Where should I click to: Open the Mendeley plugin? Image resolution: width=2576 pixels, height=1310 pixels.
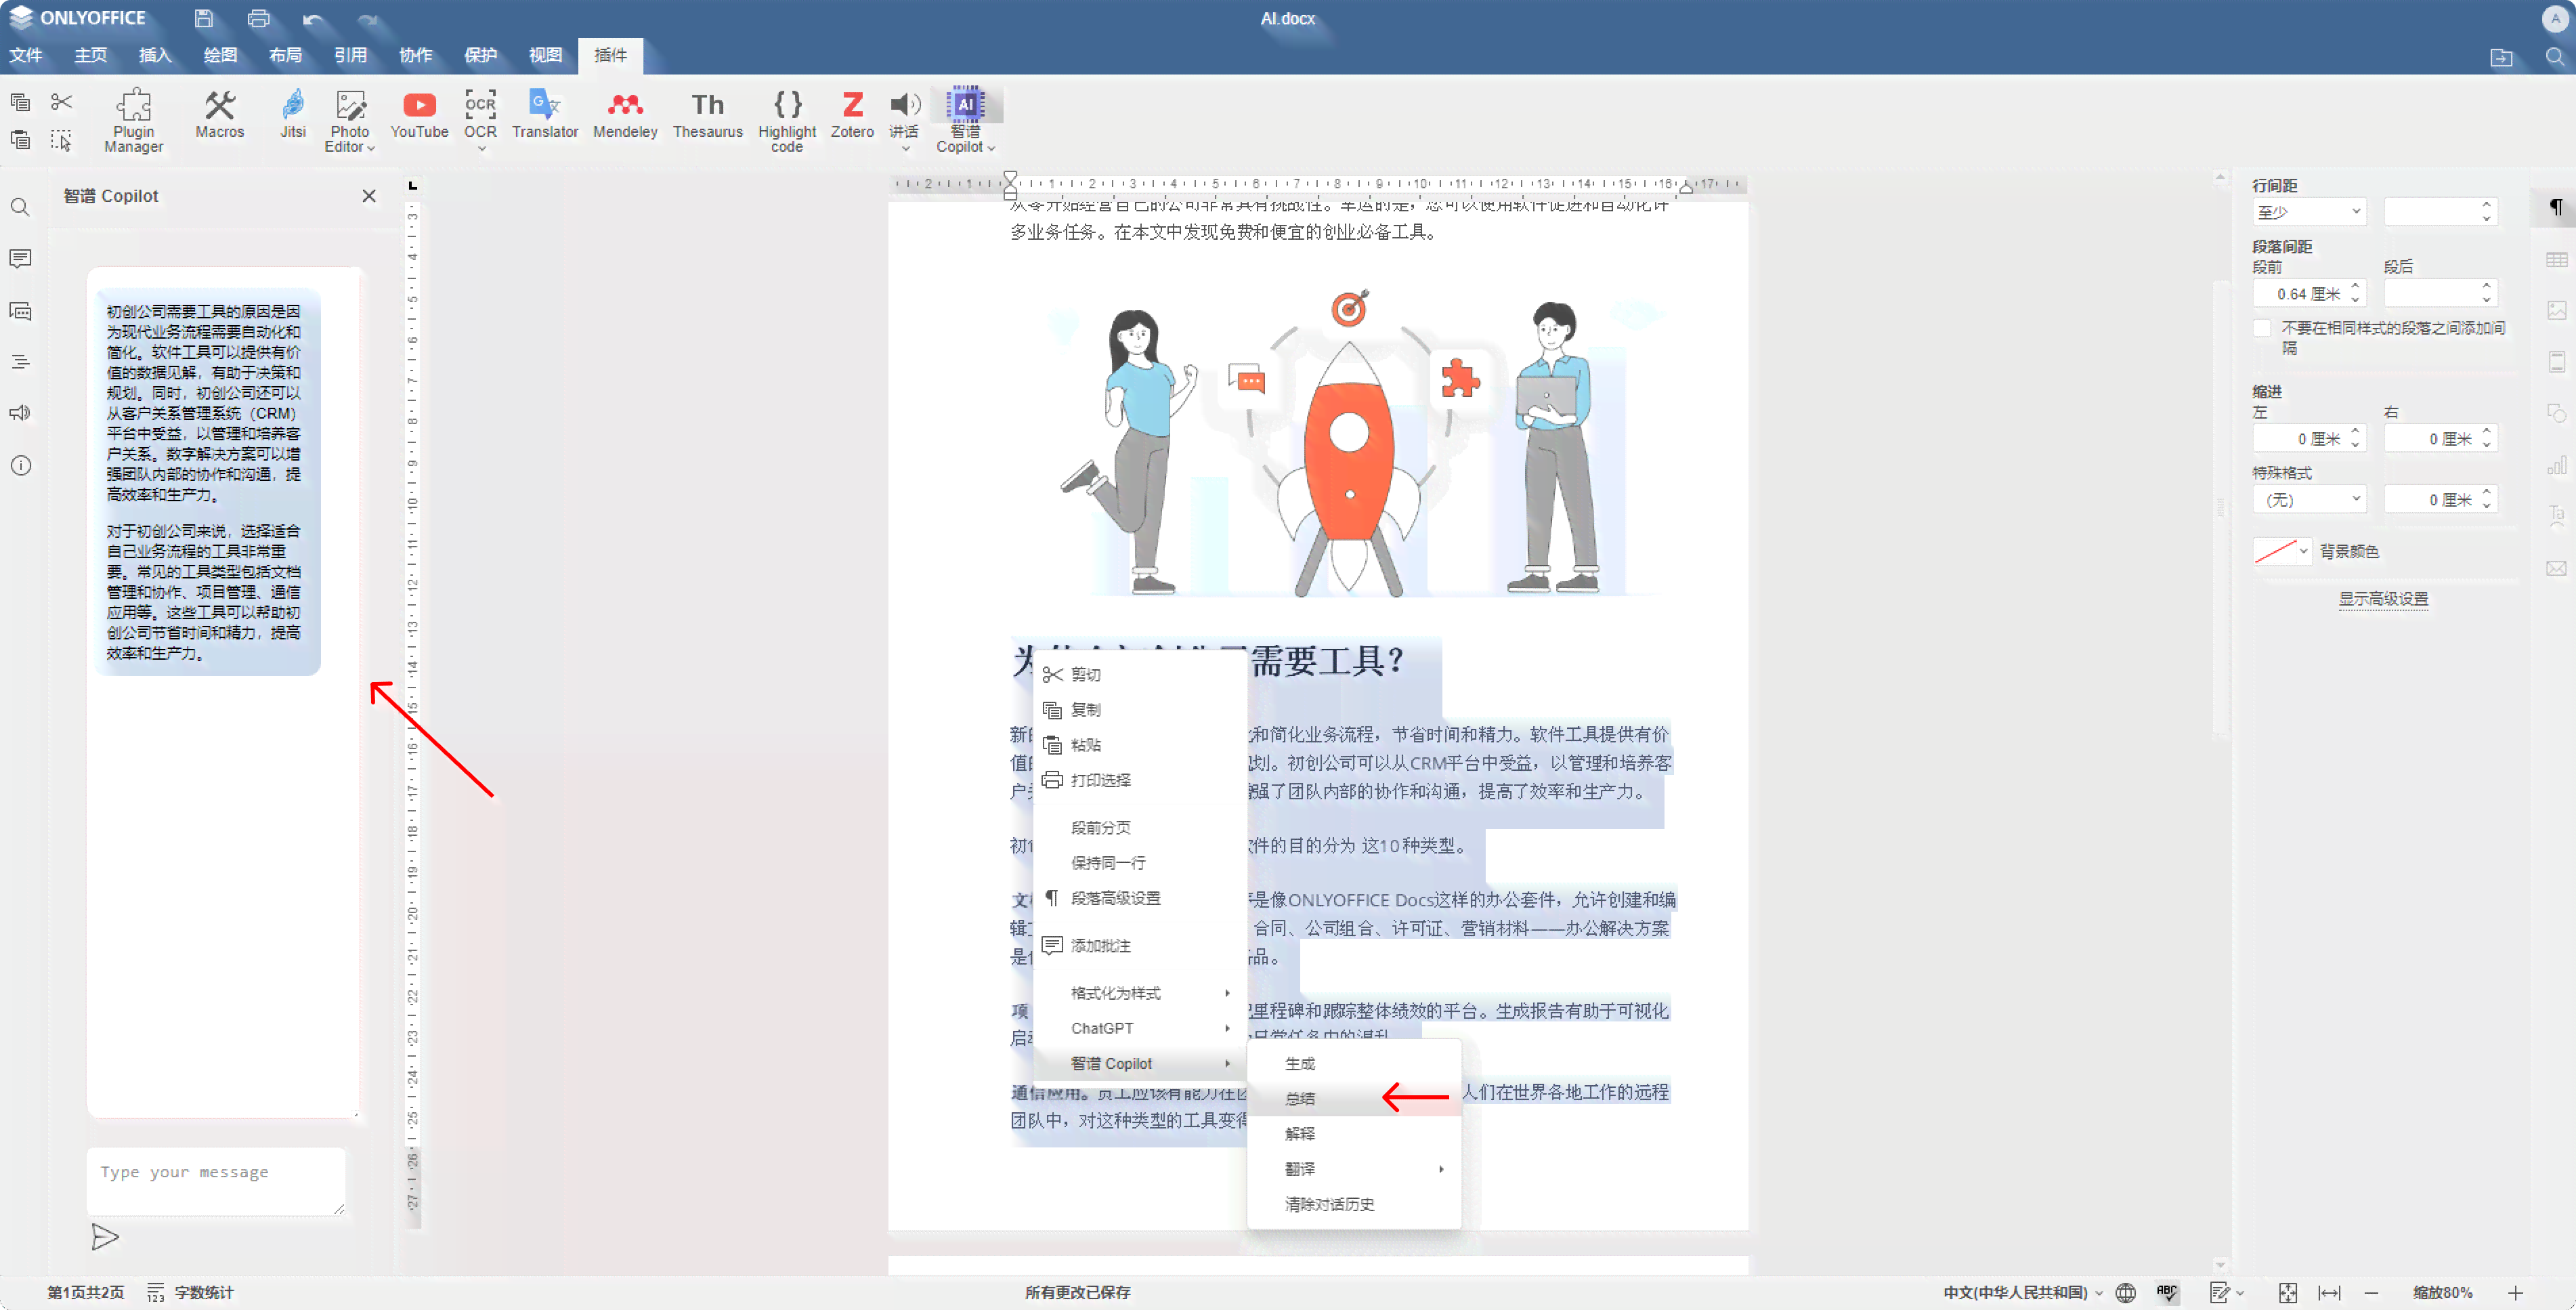click(x=625, y=113)
